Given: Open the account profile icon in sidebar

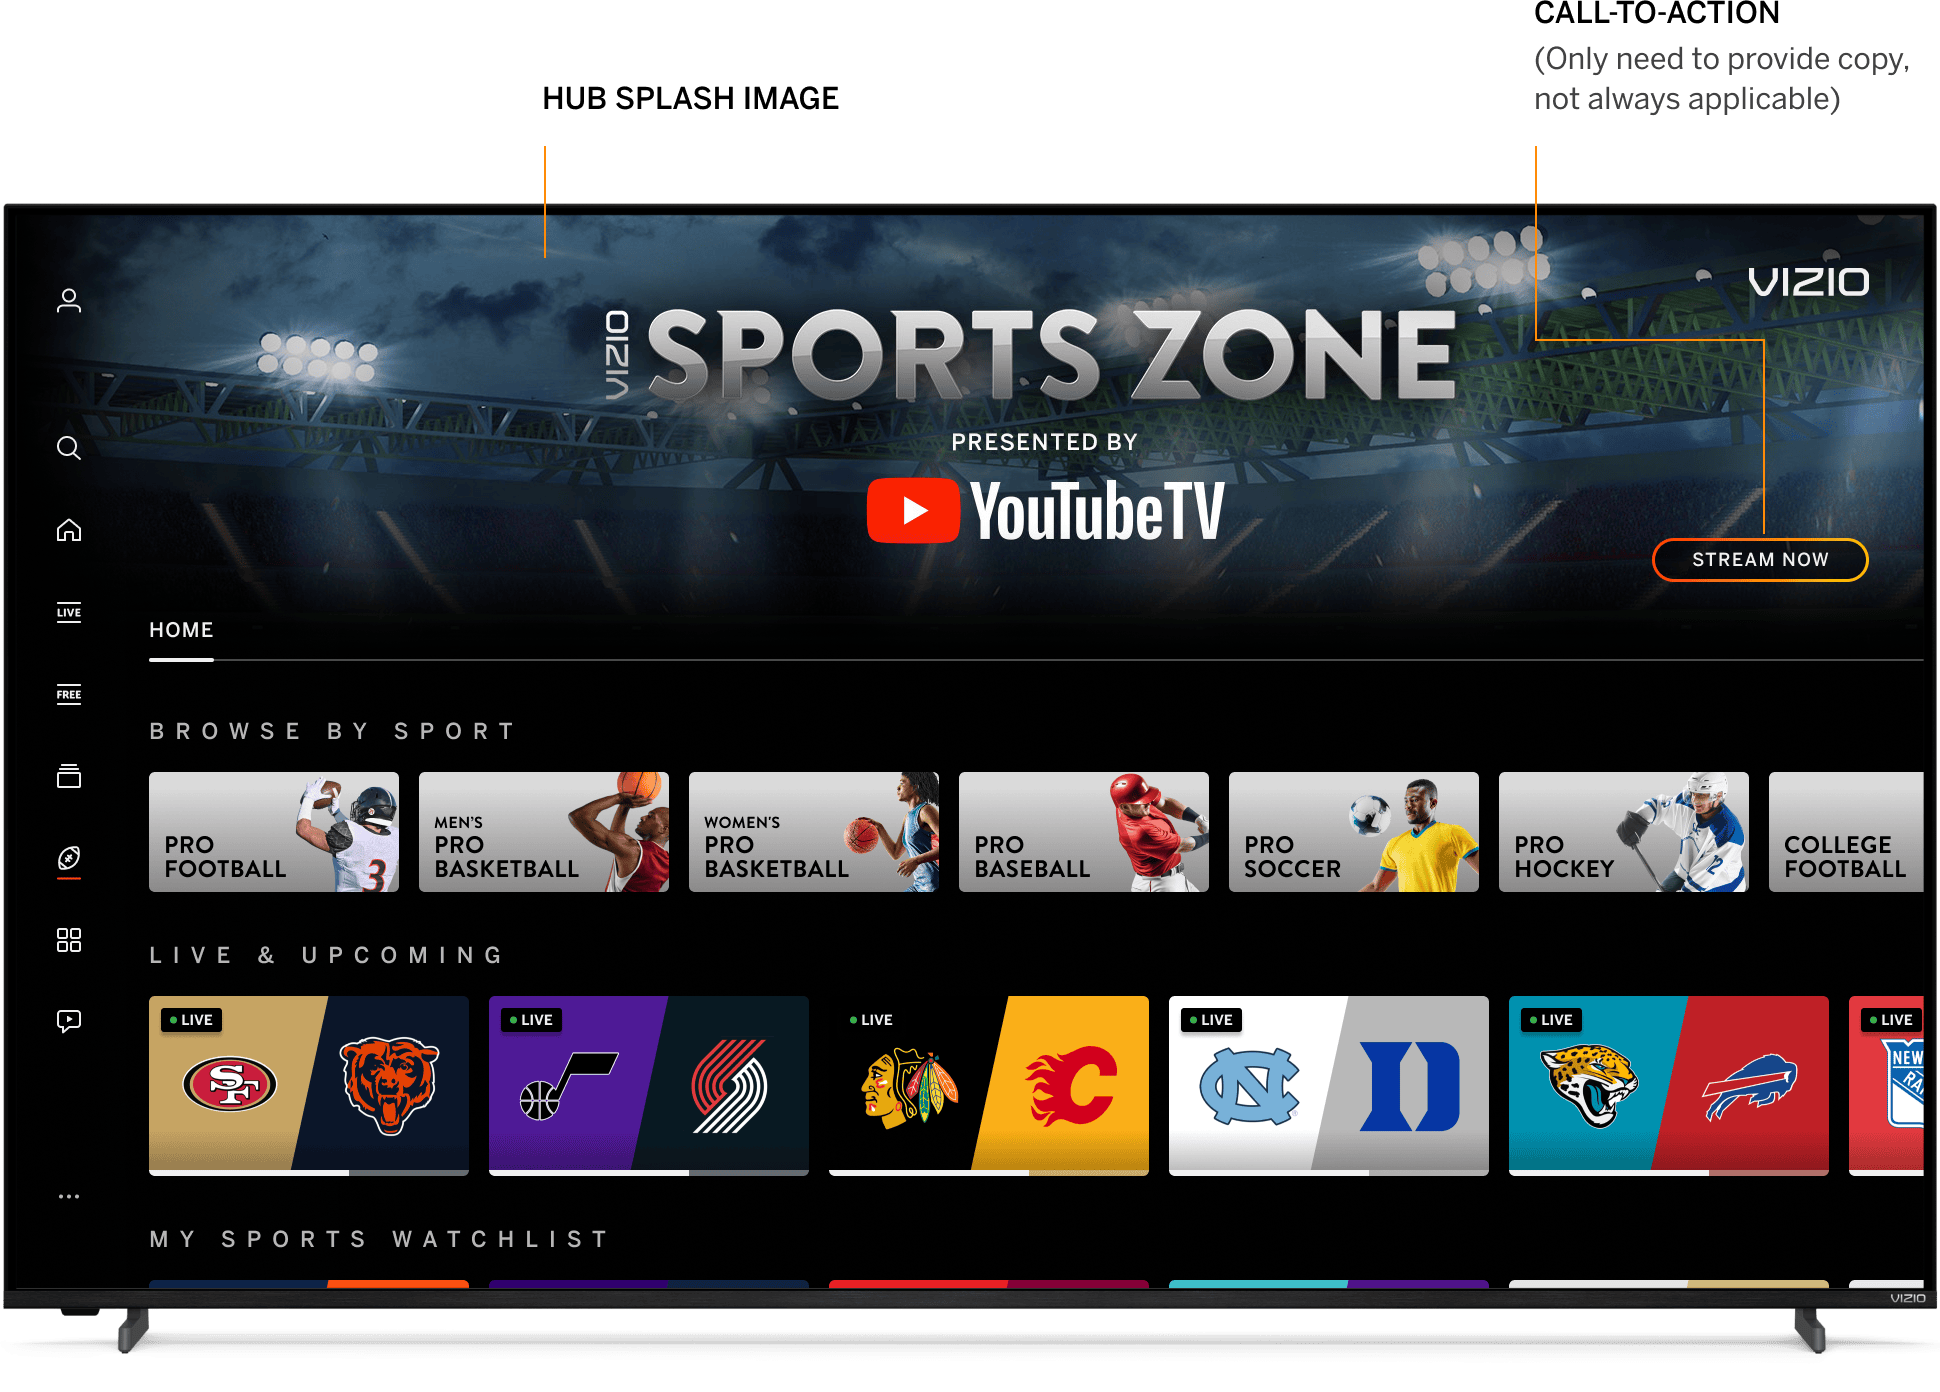Looking at the screenshot, I should pyautogui.click(x=70, y=300).
